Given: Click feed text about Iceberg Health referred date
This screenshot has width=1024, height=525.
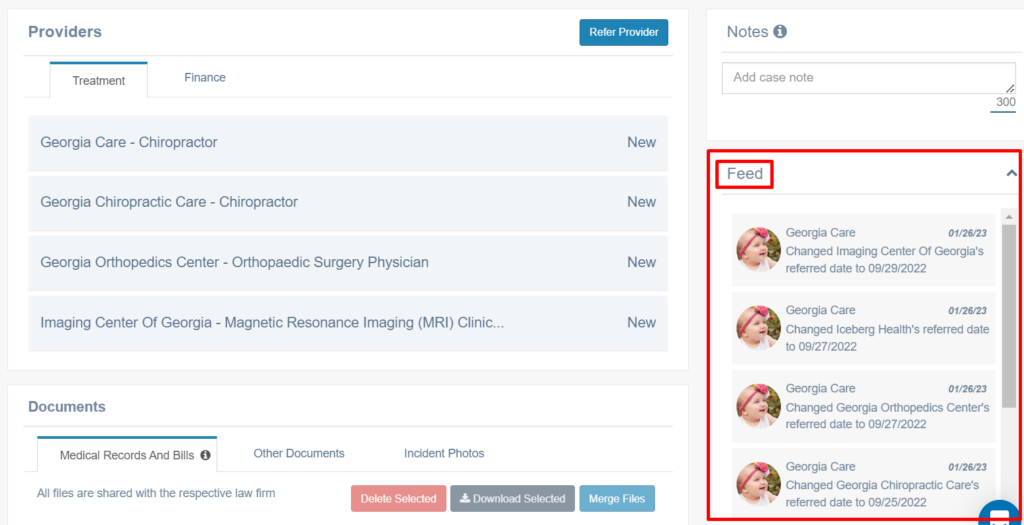Looking at the screenshot, I should [887, 338].
